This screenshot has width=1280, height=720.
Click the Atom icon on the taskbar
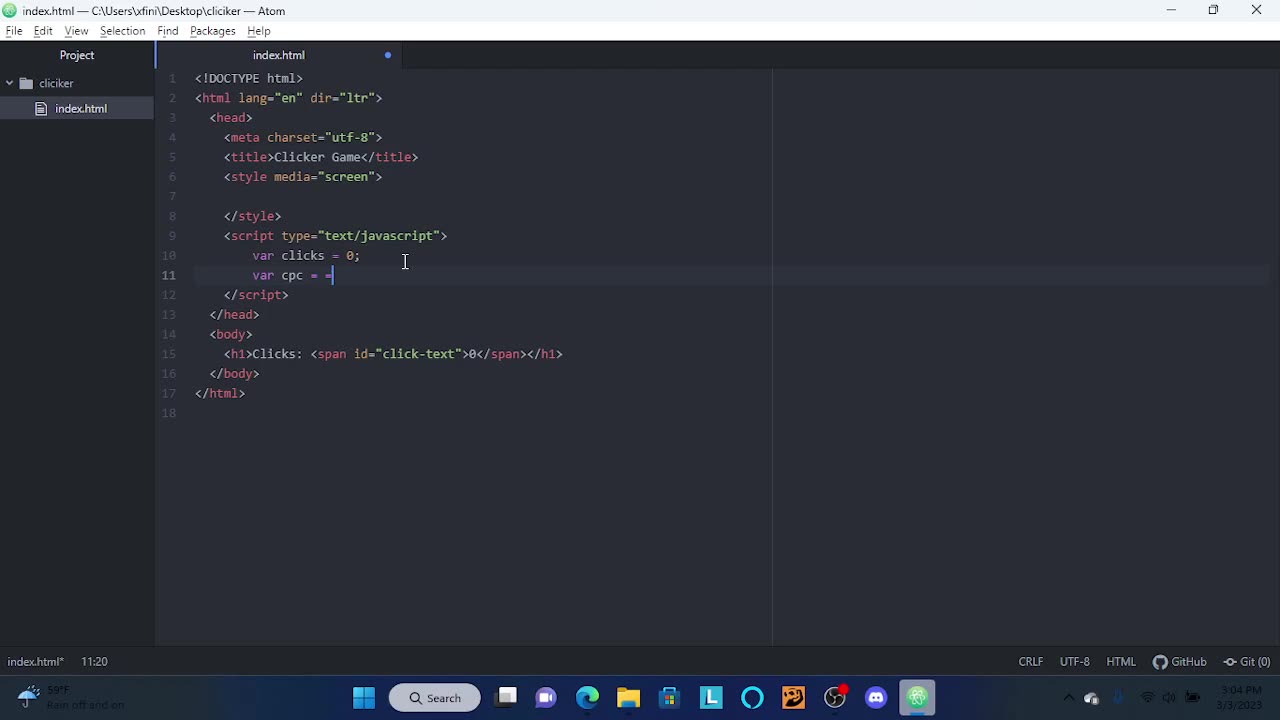pyautogui.click(x=917, y=698)
